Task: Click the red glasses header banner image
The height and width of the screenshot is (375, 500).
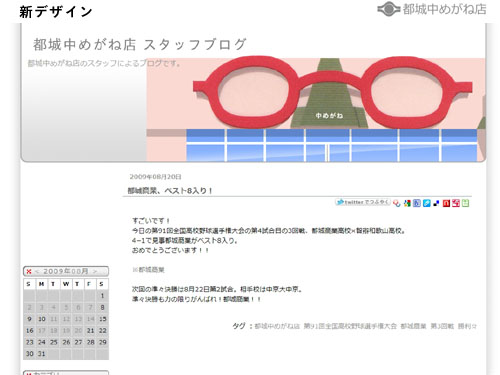Action: click(x=316, y=109)
